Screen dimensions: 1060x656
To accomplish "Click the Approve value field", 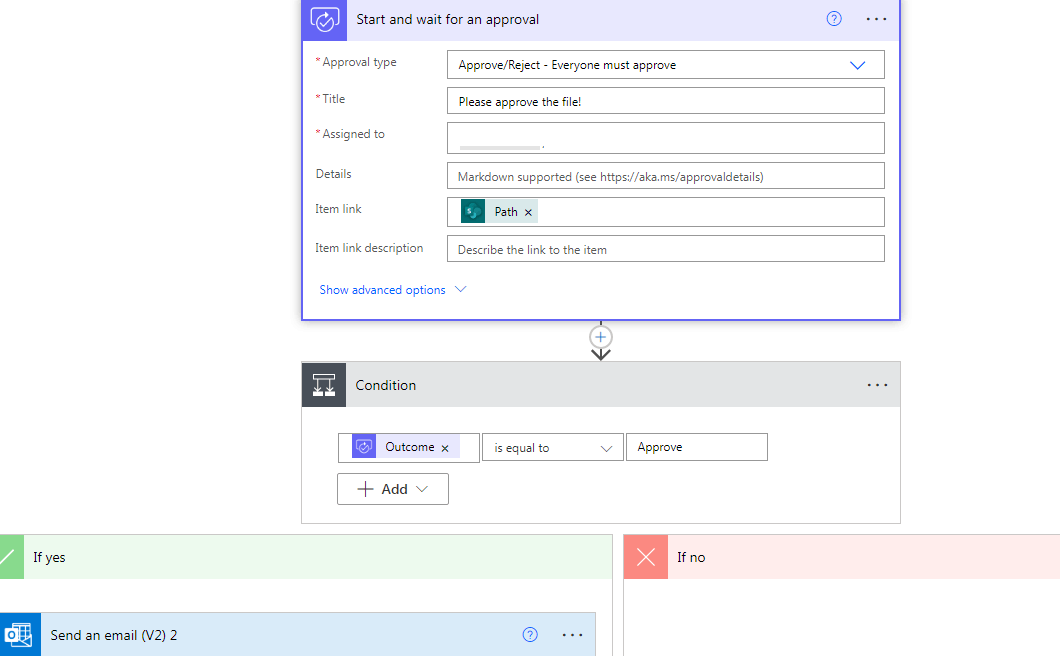I will pos(696,447).
